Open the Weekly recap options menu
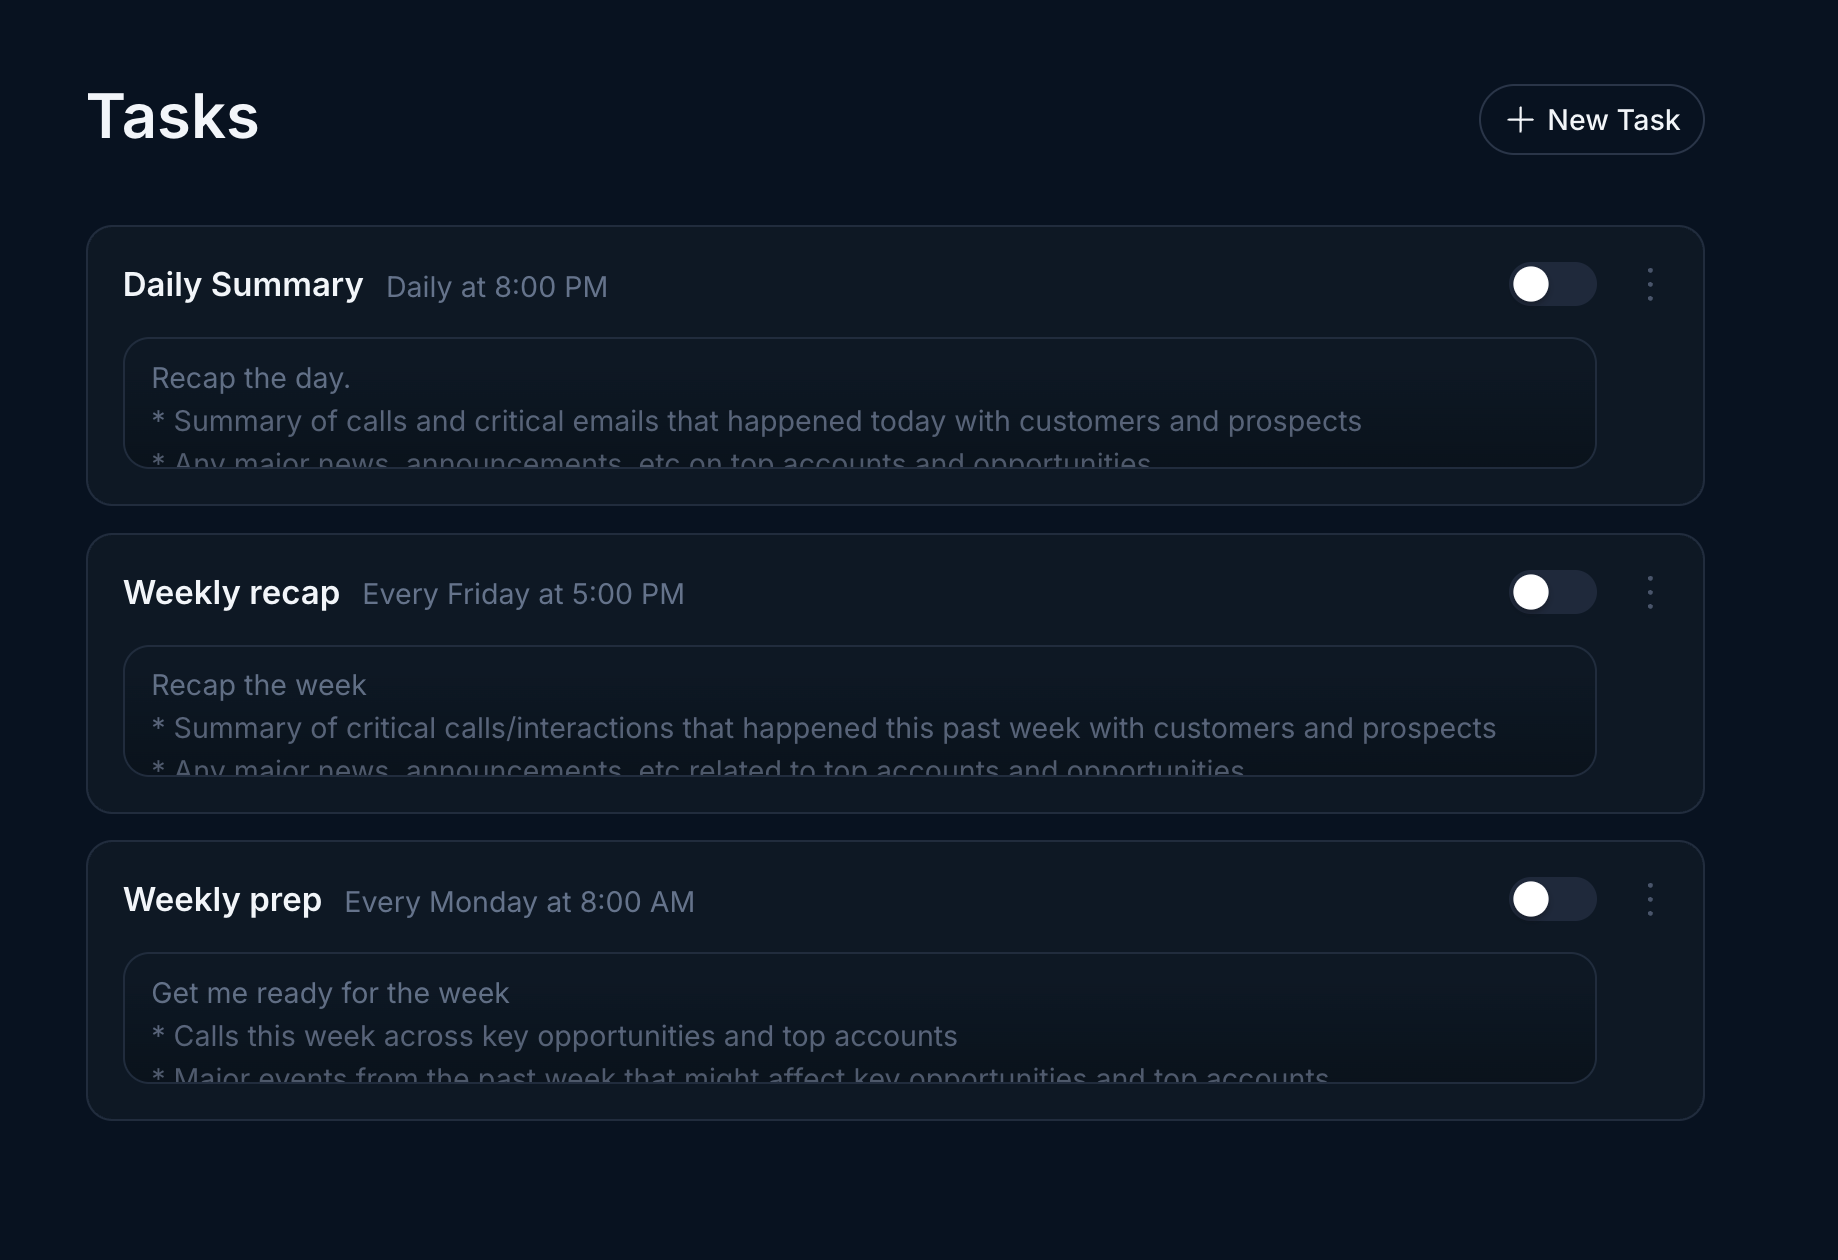This screenshot has height=1260, width=1838. point(1650,592)
